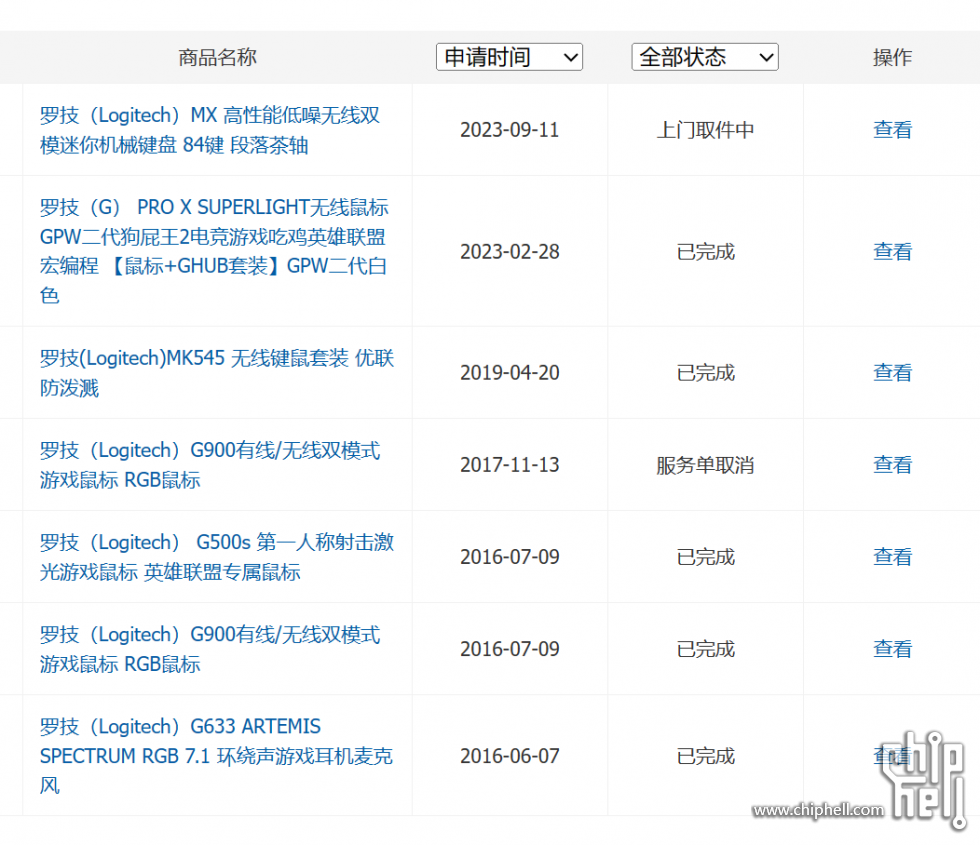Open the 全部状态 status dropdown
980x845 pixels.
(704, 57)
